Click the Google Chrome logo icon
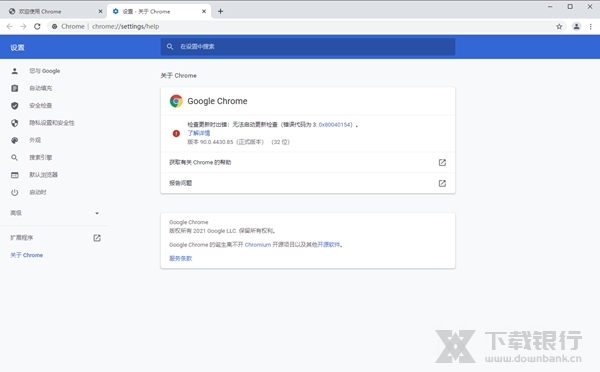Screen dimensions: 600x372 click(x=176, y=101)
